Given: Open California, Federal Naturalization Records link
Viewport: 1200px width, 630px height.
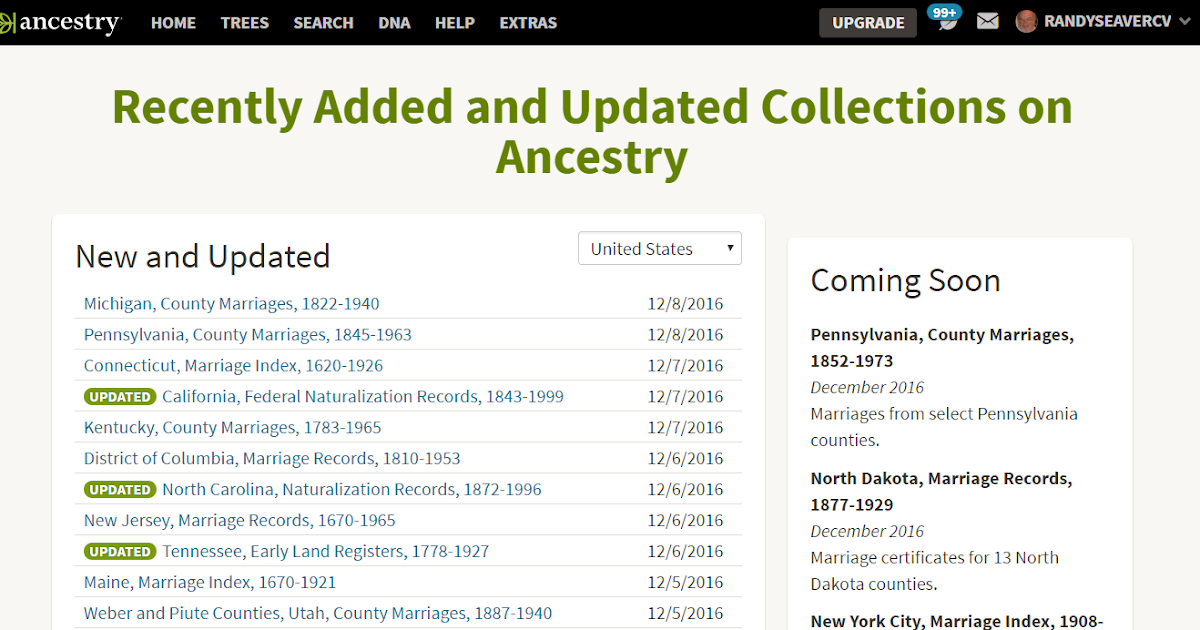Looking at the screenshot, I should tap(363, 397).
